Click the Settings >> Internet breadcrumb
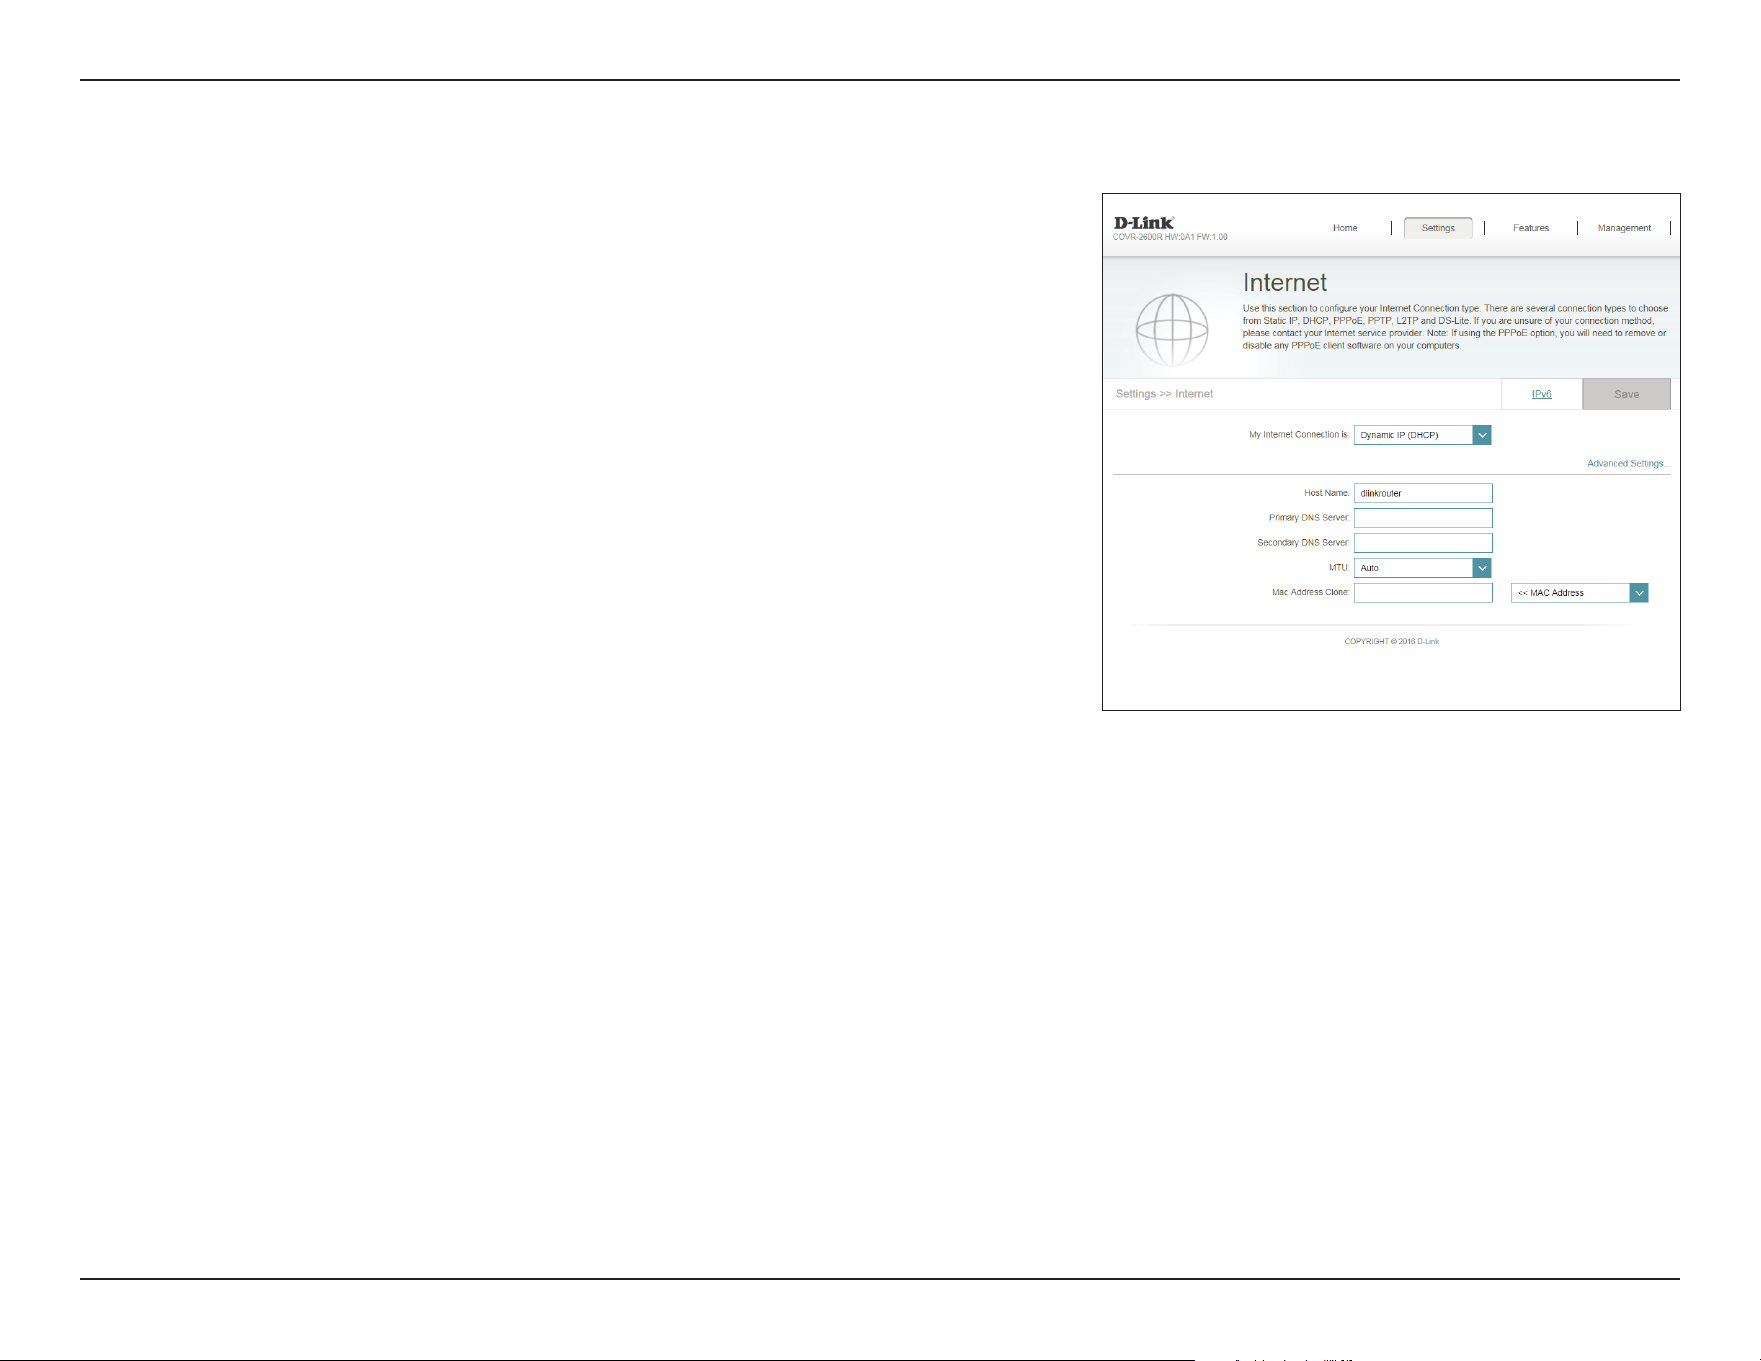Viewport: 1761px width, 1361px height. tap(1164, 394)
